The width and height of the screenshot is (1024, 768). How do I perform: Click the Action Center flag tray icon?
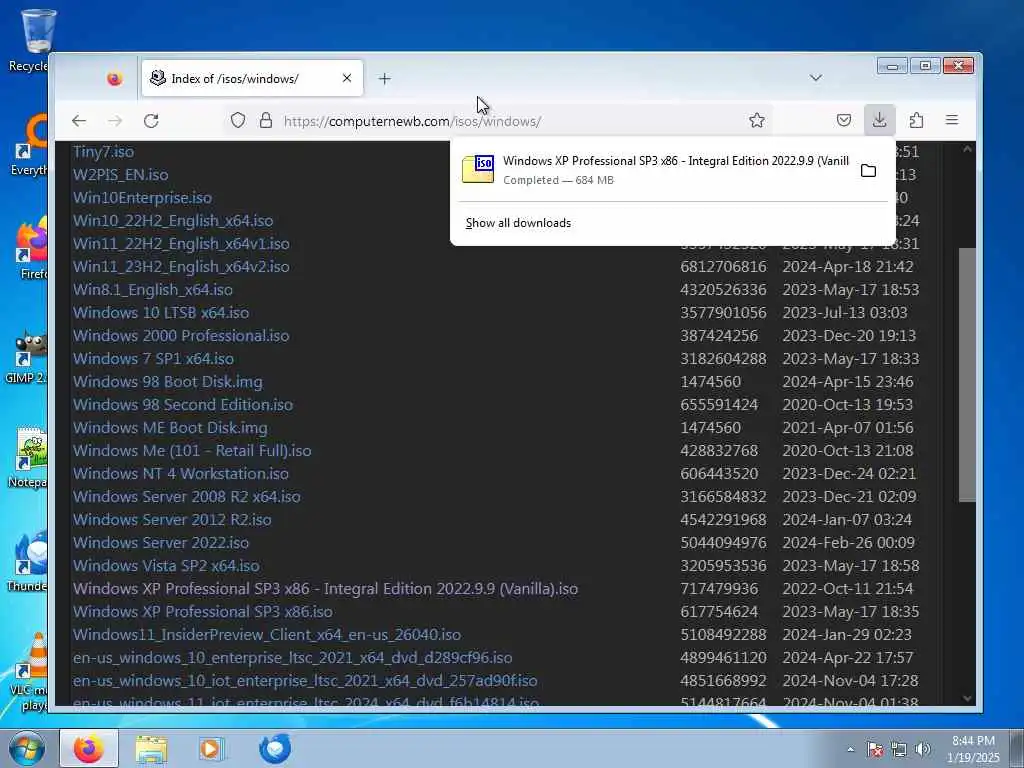[x=875, y=750]
